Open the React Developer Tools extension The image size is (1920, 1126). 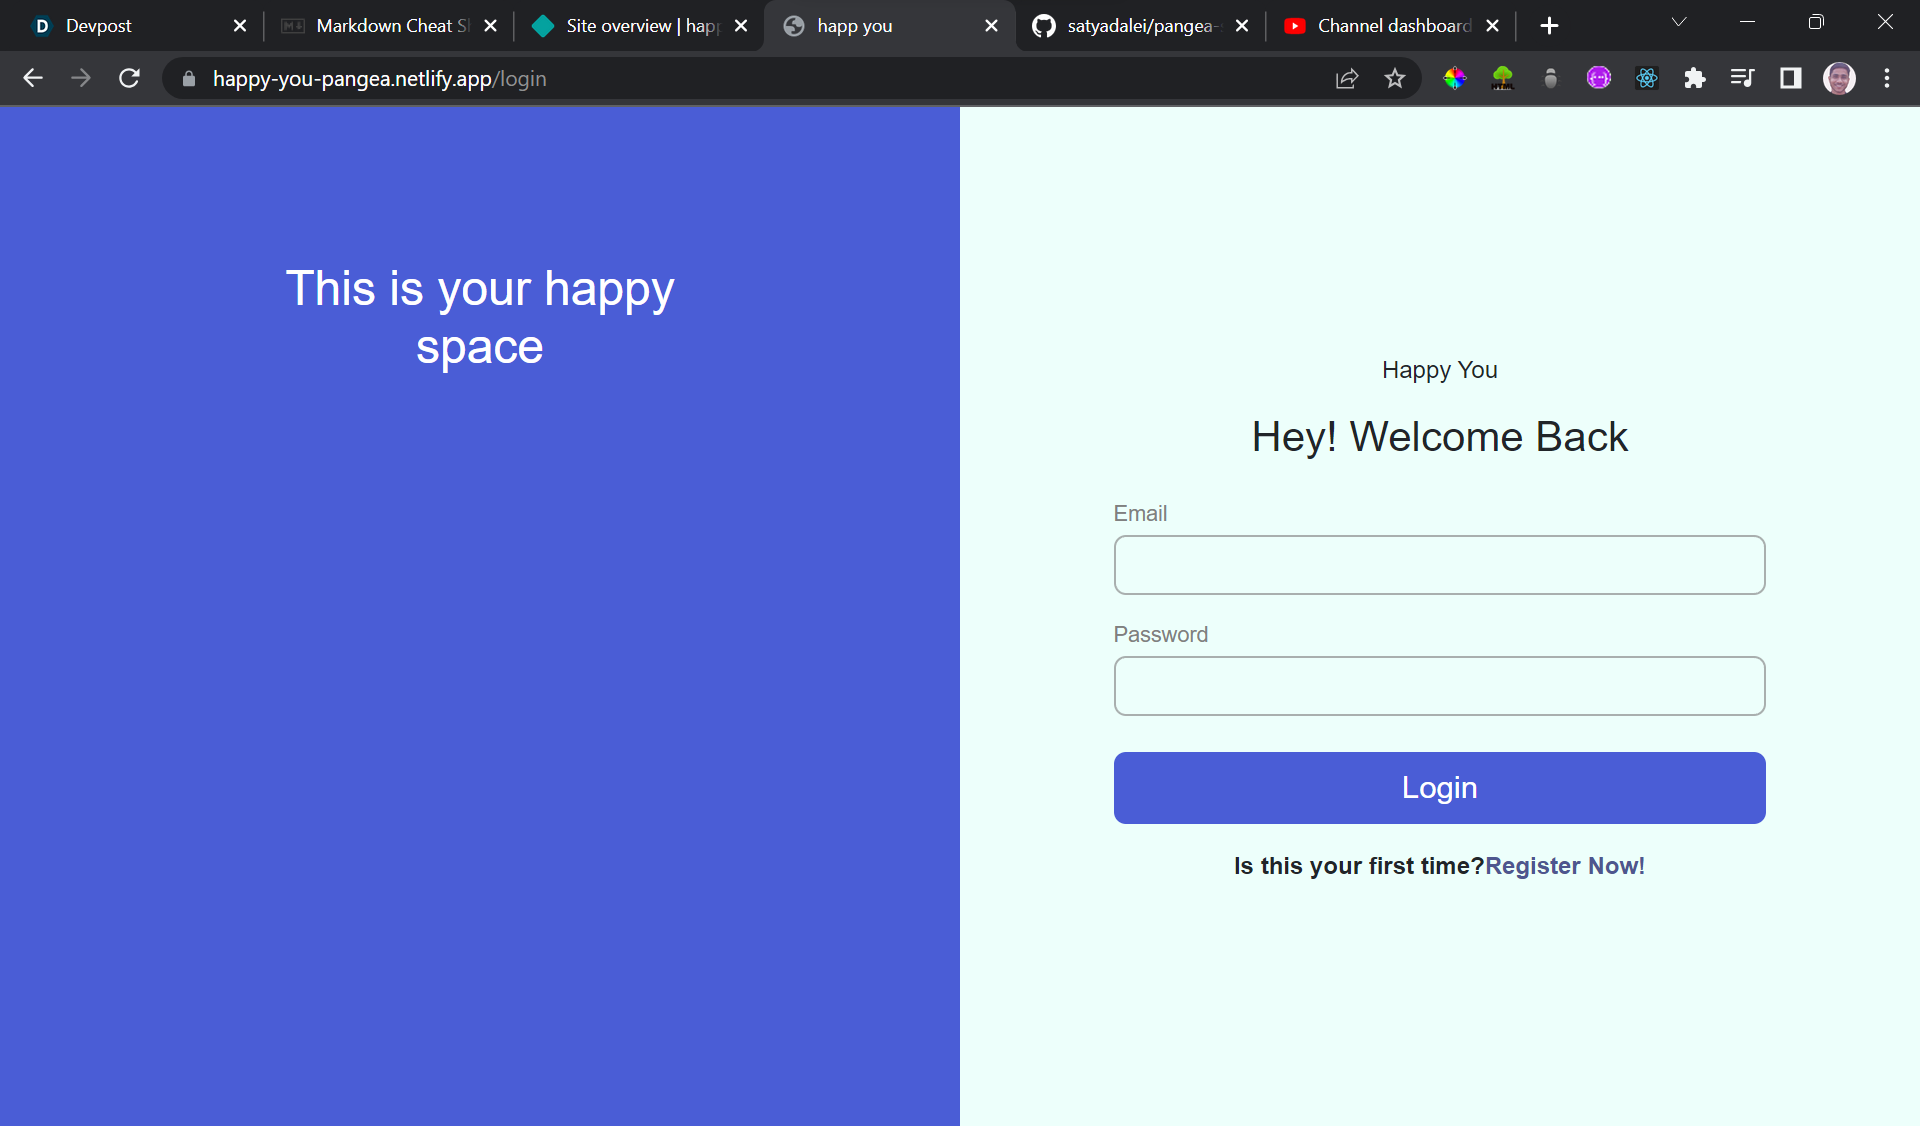pos(1646,78)
